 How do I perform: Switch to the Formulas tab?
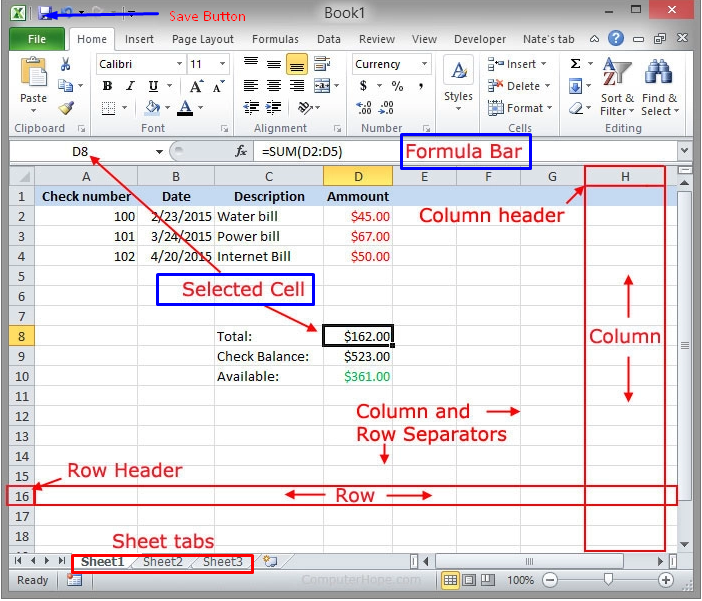pos(275,39)
